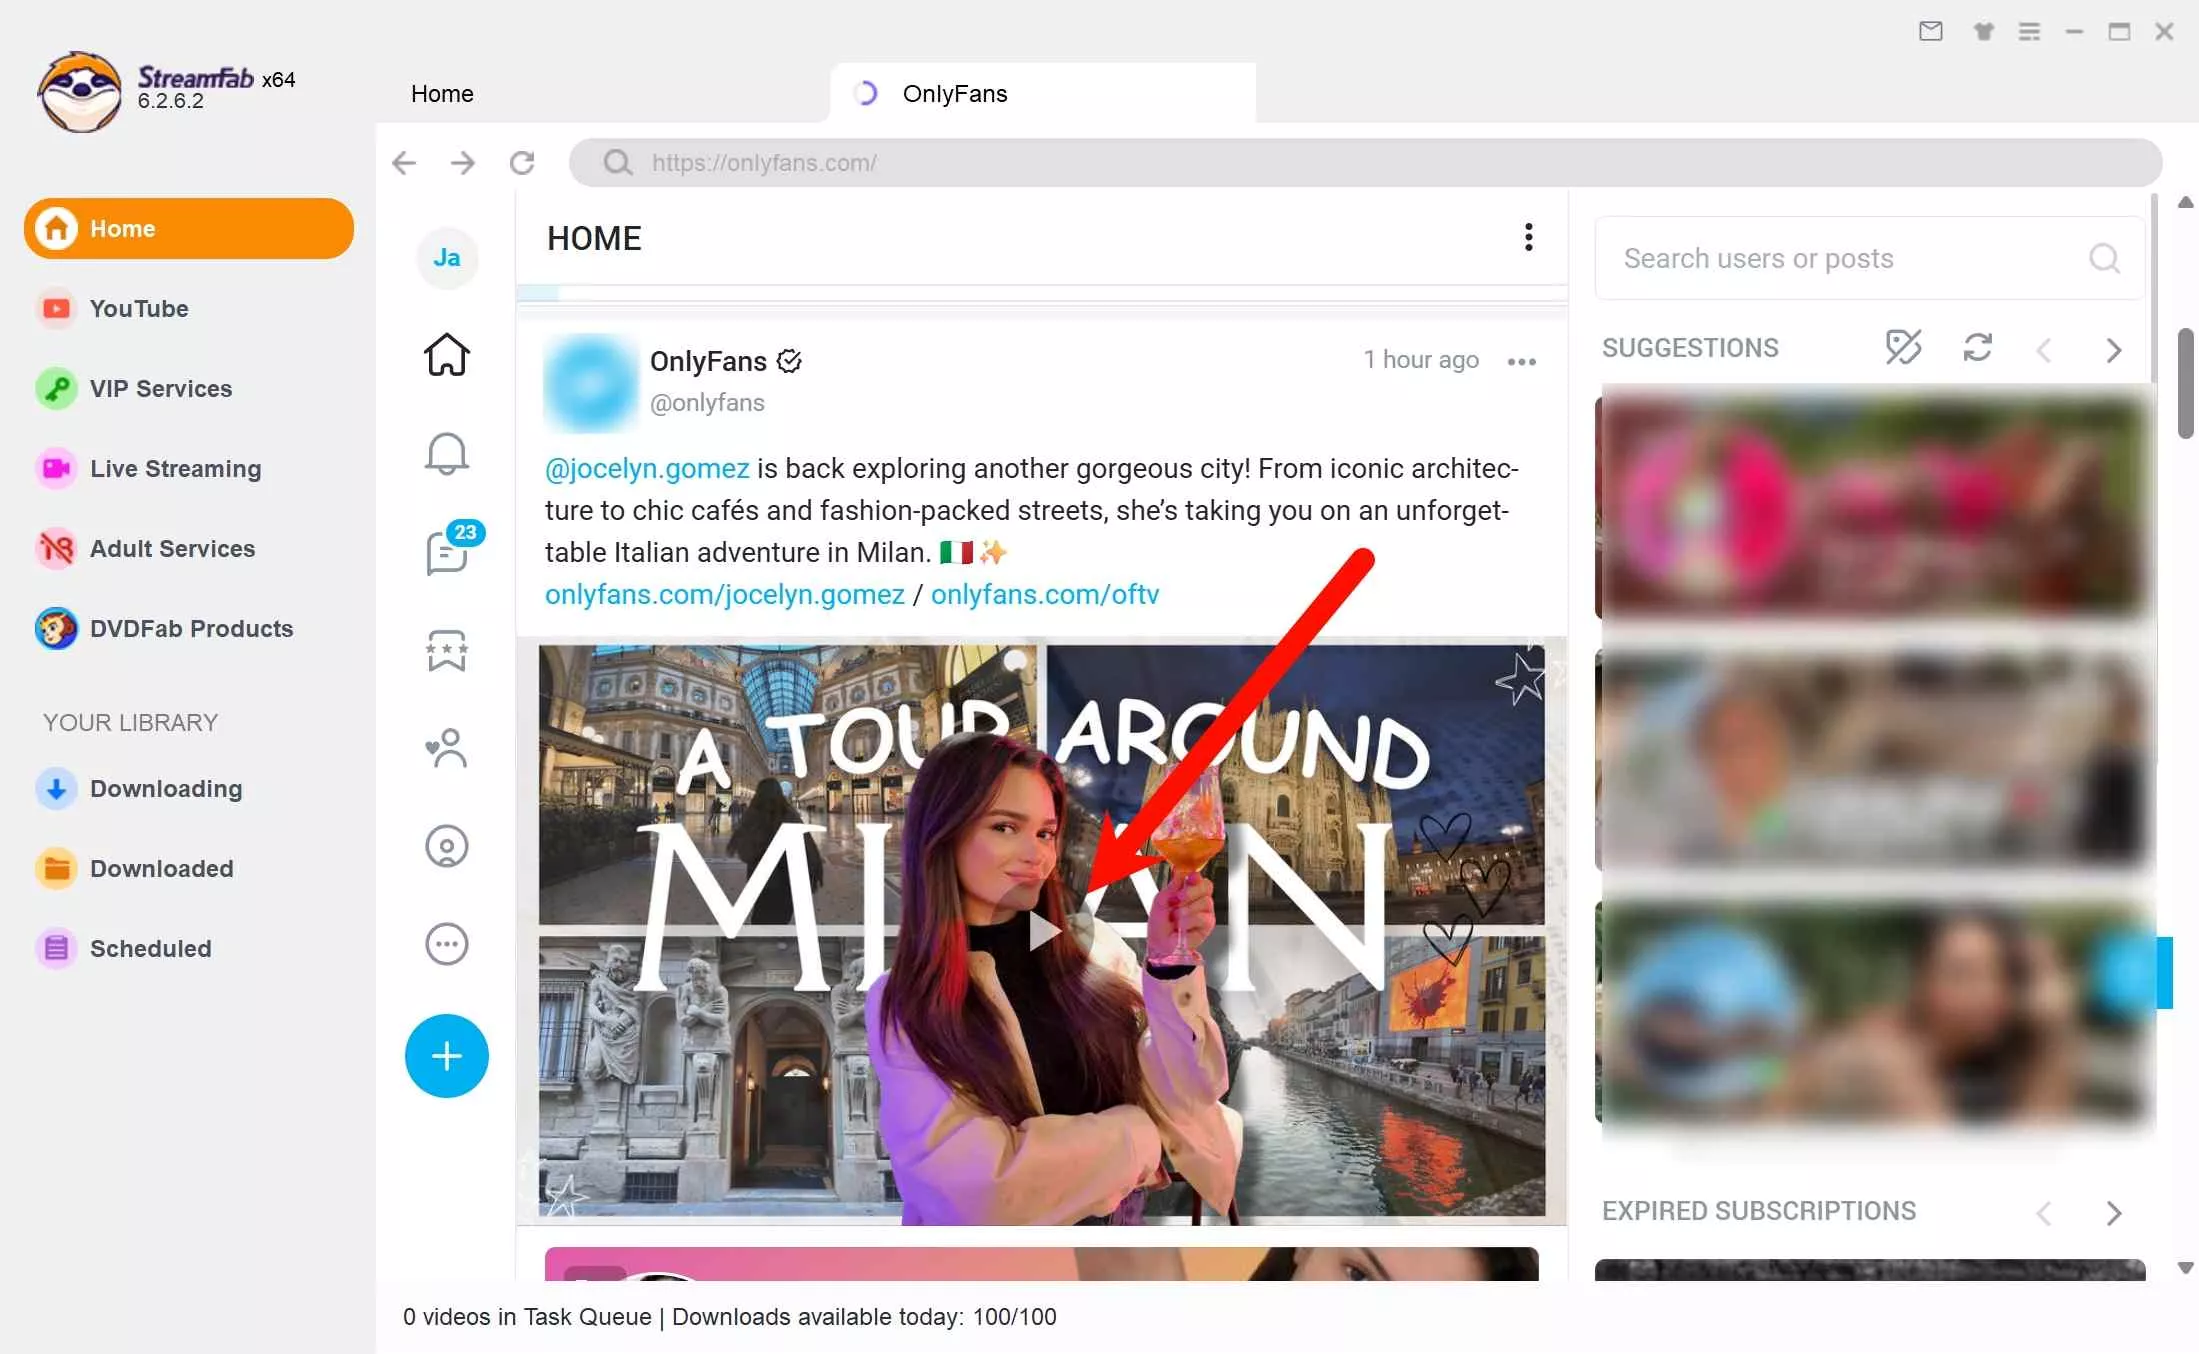Open the post options three-dot menu
The image size is (2199, 1354).
[1521, 362]
